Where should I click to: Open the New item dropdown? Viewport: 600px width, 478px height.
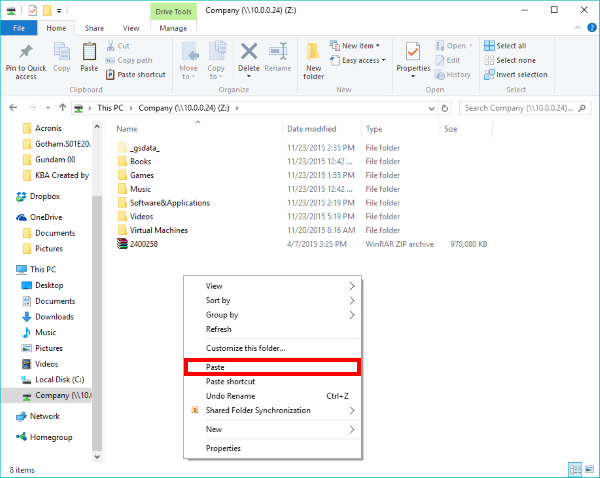[x=355, y=46]
